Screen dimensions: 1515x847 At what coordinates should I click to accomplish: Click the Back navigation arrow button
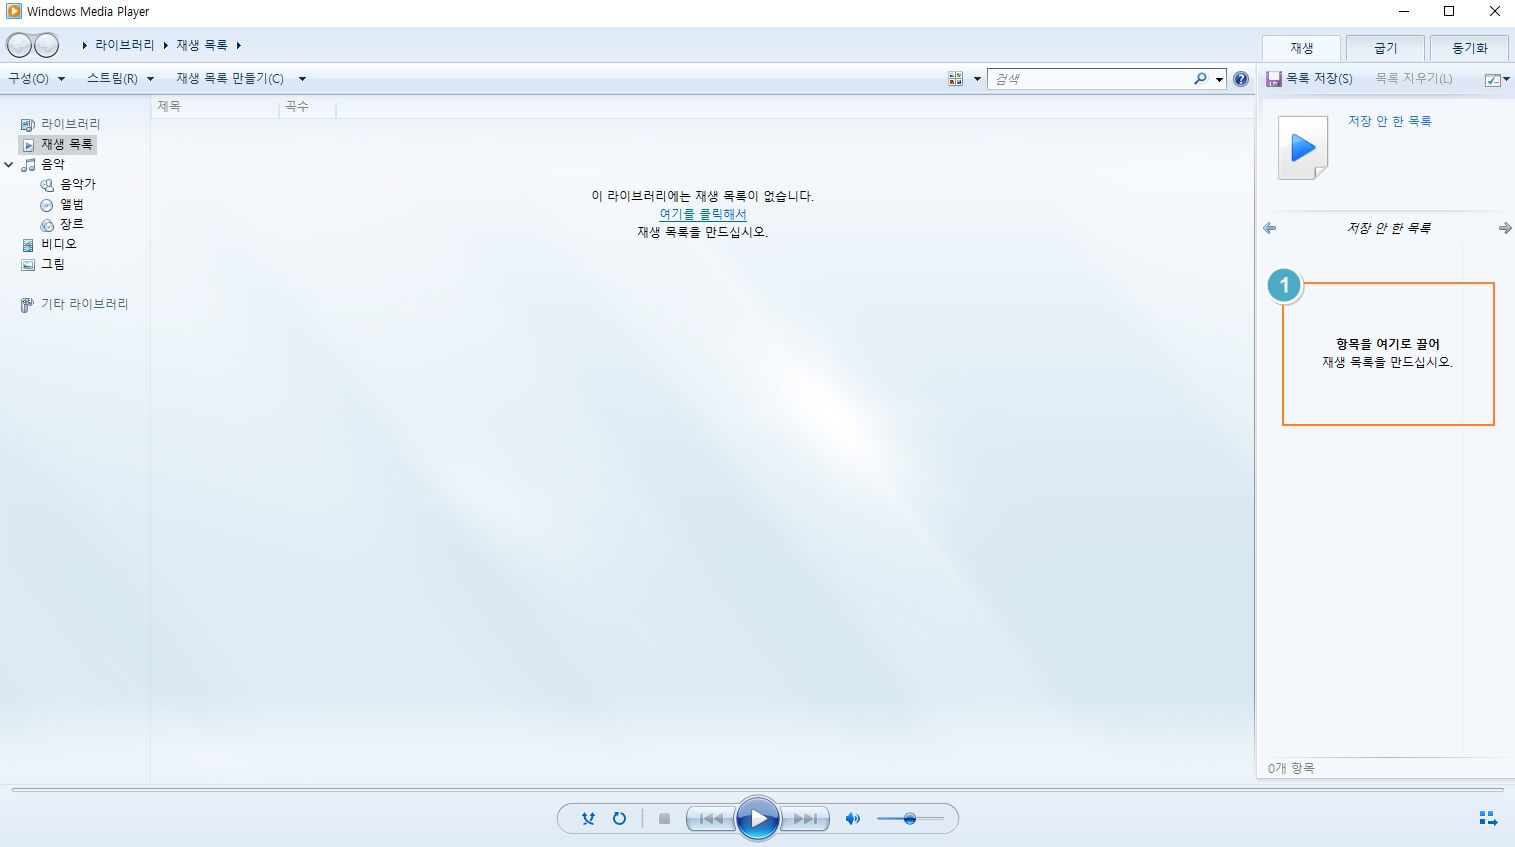[x=19, y=45]
